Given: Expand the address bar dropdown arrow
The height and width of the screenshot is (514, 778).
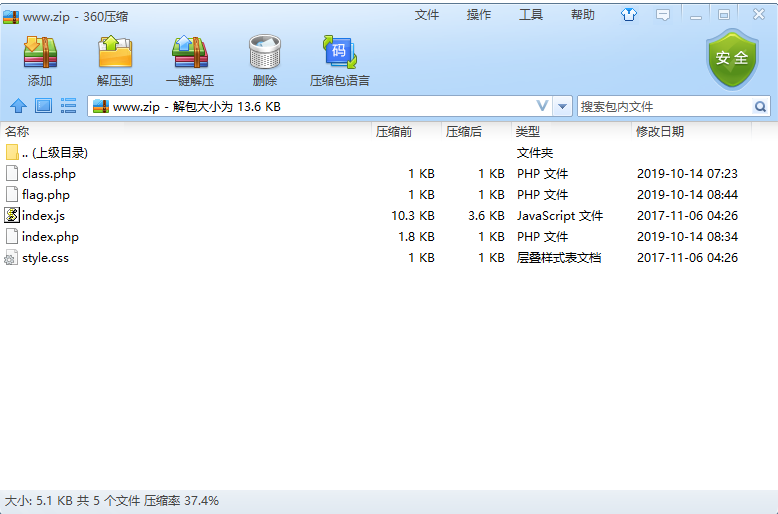Looking at the screenshot, I should [x=562, y=106].
